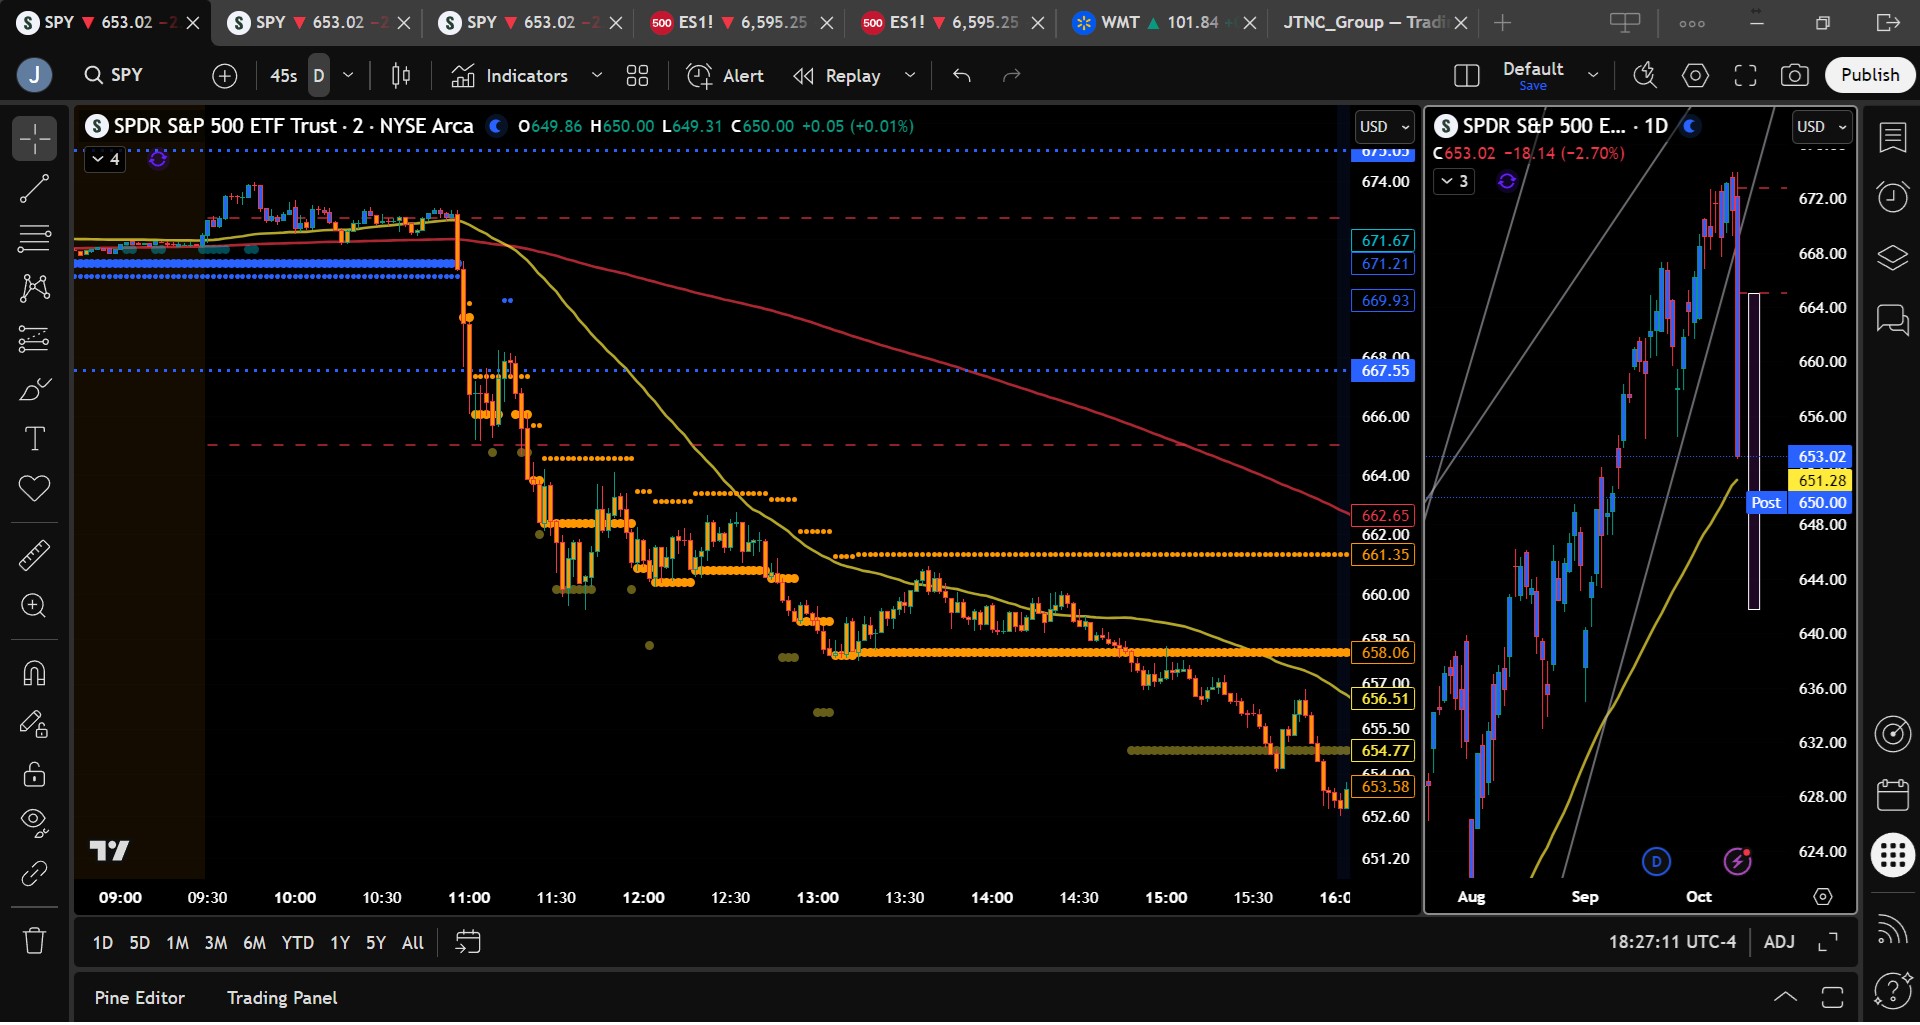Collapse the main chart legend with 4 indicators
The height and width of the screenshot is (1025, 1920).
tap(105, 160)
